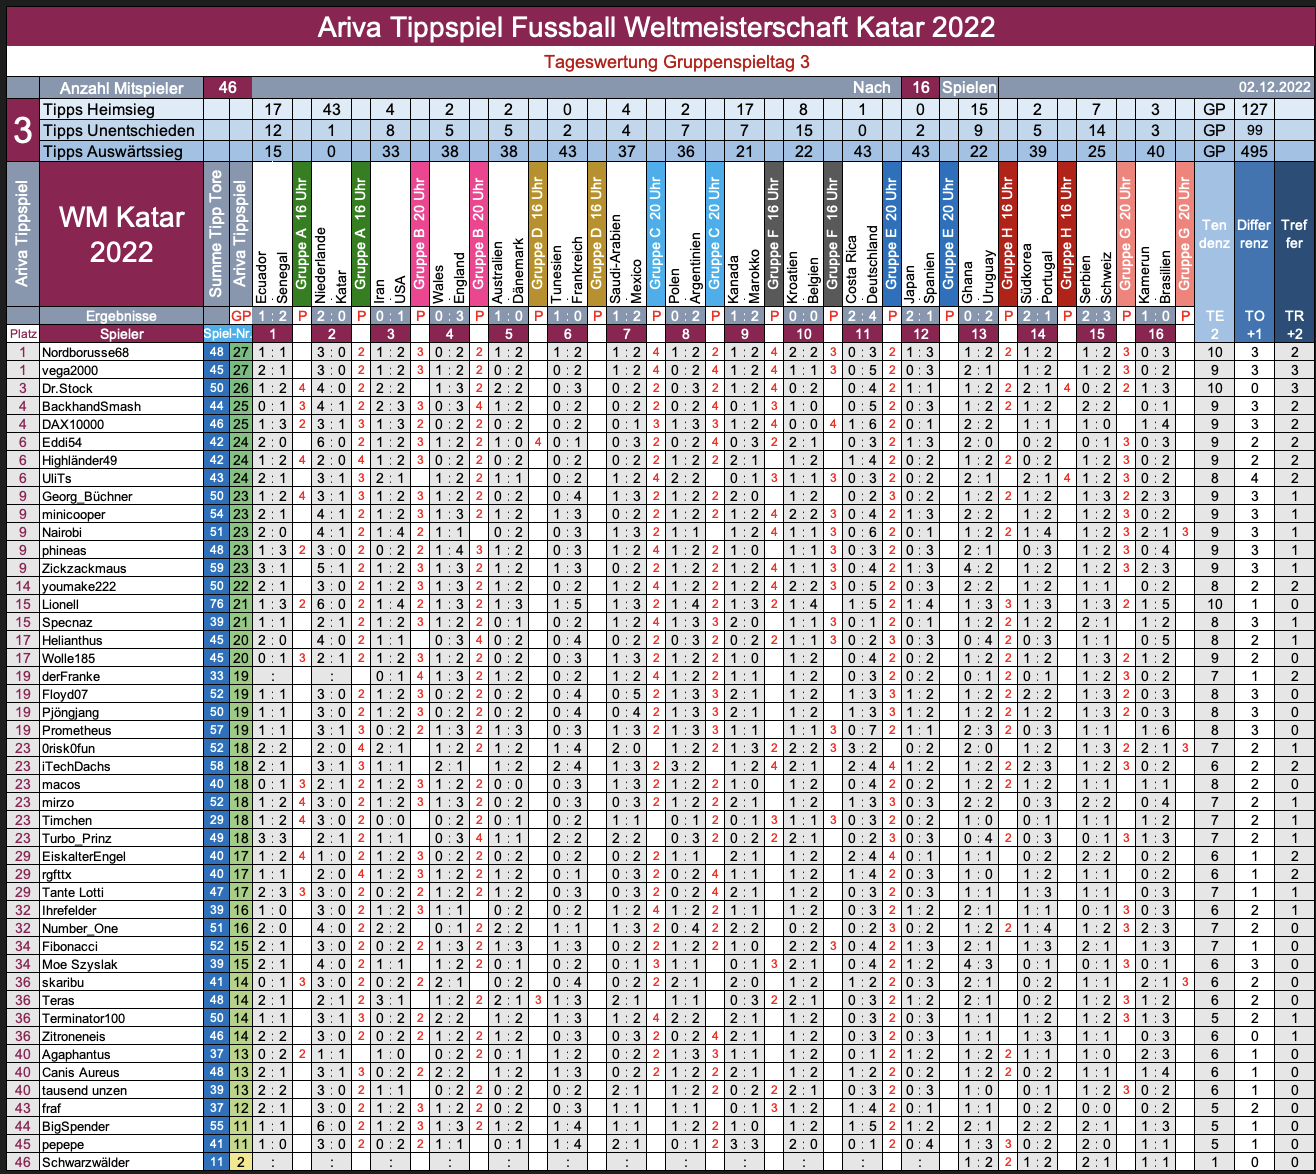Click the WM Katar 2022 header block

[120, 234]
